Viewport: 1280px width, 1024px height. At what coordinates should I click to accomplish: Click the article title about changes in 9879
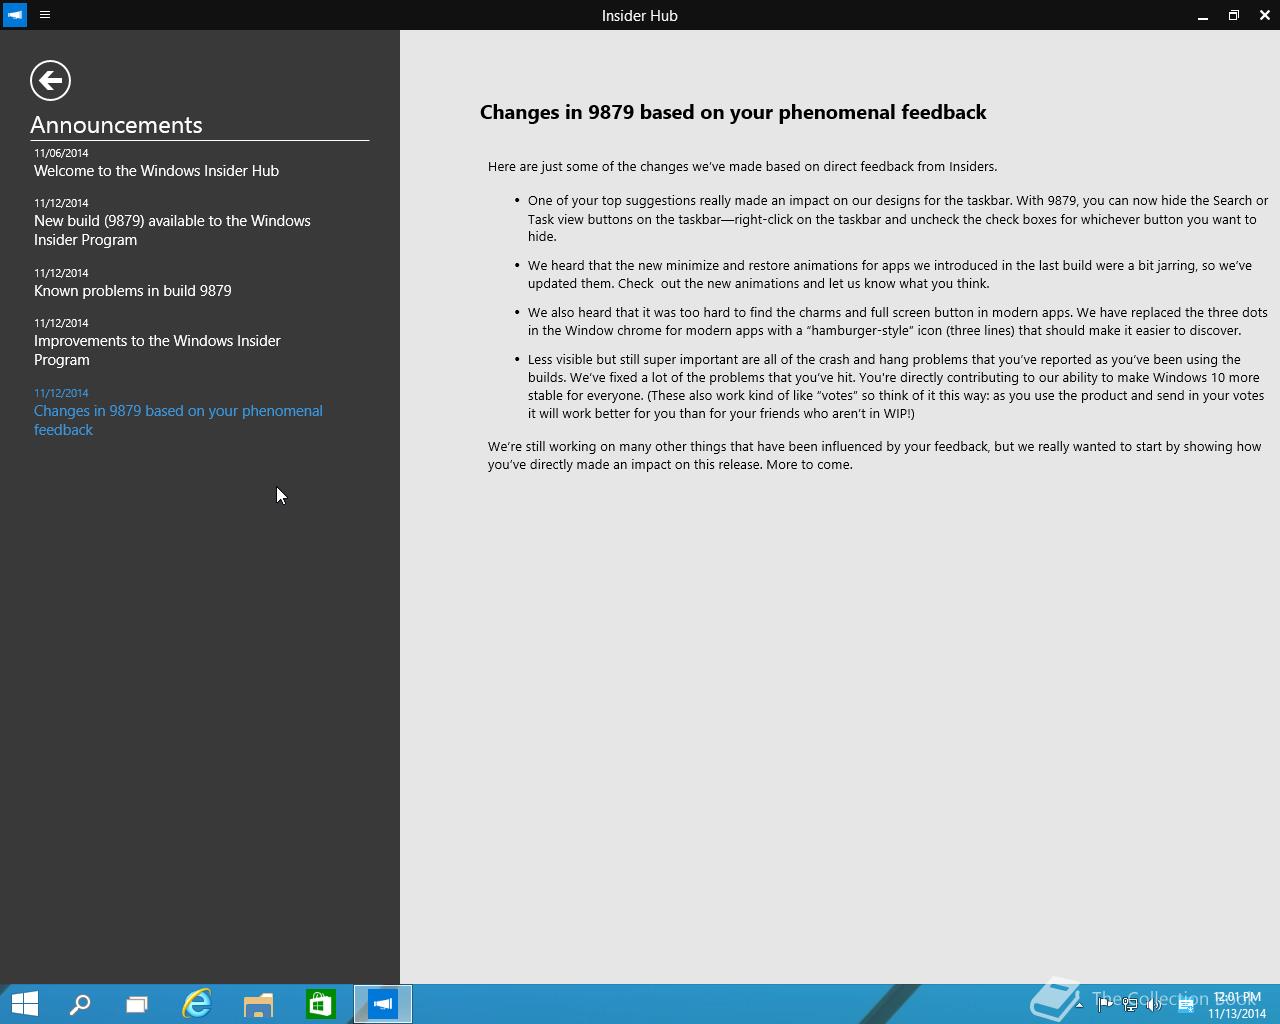click(733, 112)
